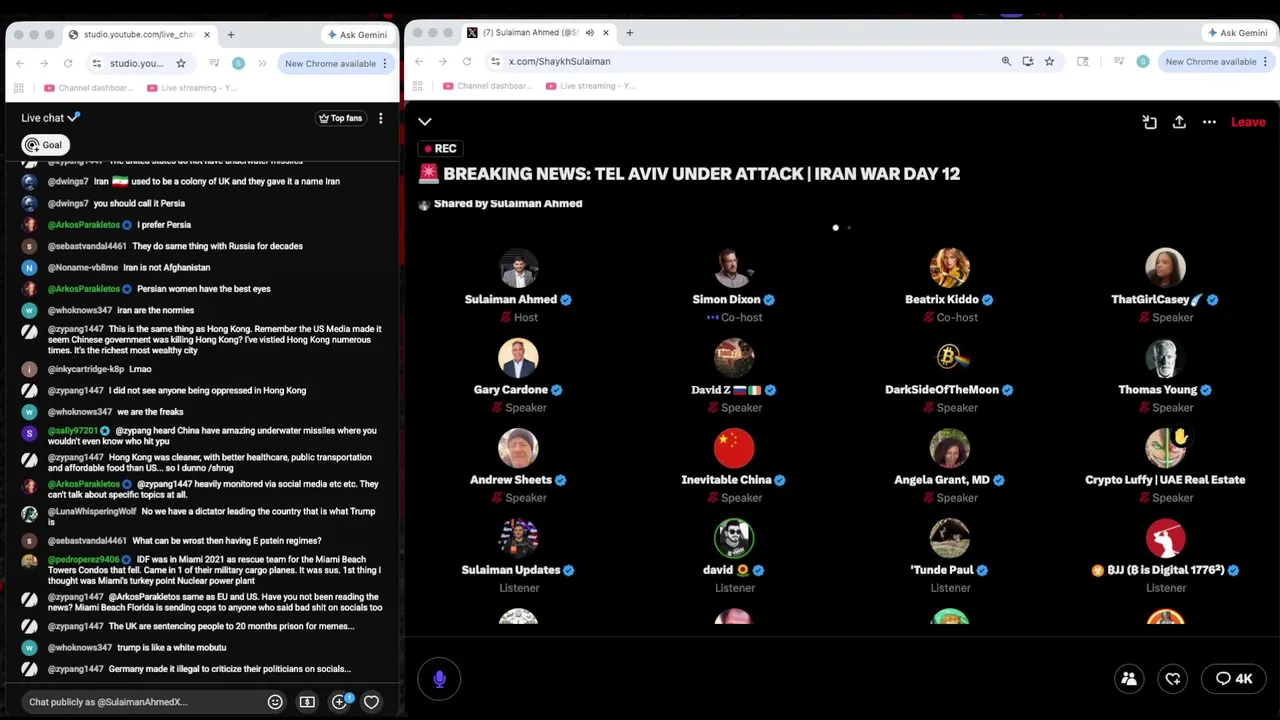Select Simon Dixon co-host avatar
The height and width of the screenshot is (720, 1280).
pyautogui.click(x=734, y=268)
